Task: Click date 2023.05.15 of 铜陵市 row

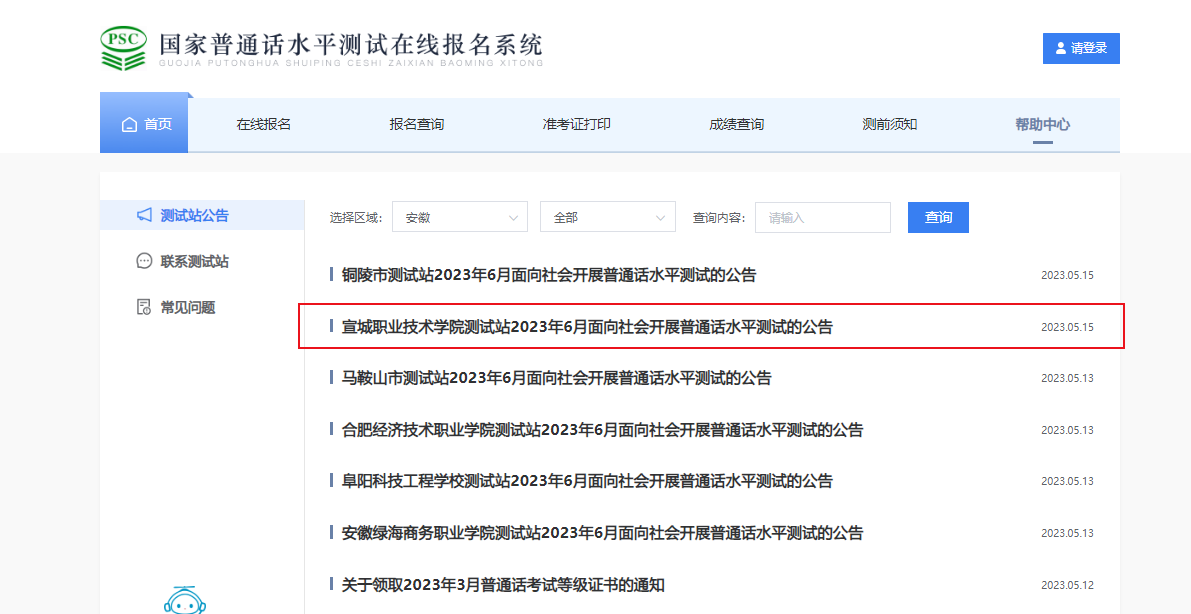Action: coord(1067,275)
